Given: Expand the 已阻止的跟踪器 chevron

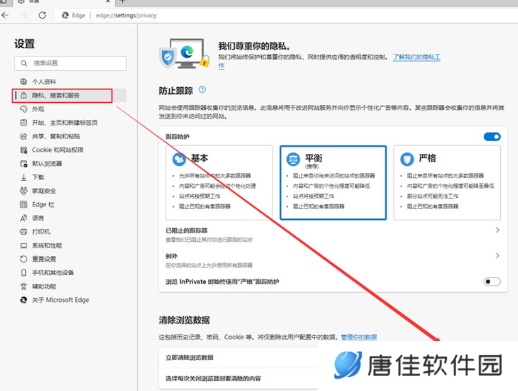Looking at the screenshot, I should point(497,230).
